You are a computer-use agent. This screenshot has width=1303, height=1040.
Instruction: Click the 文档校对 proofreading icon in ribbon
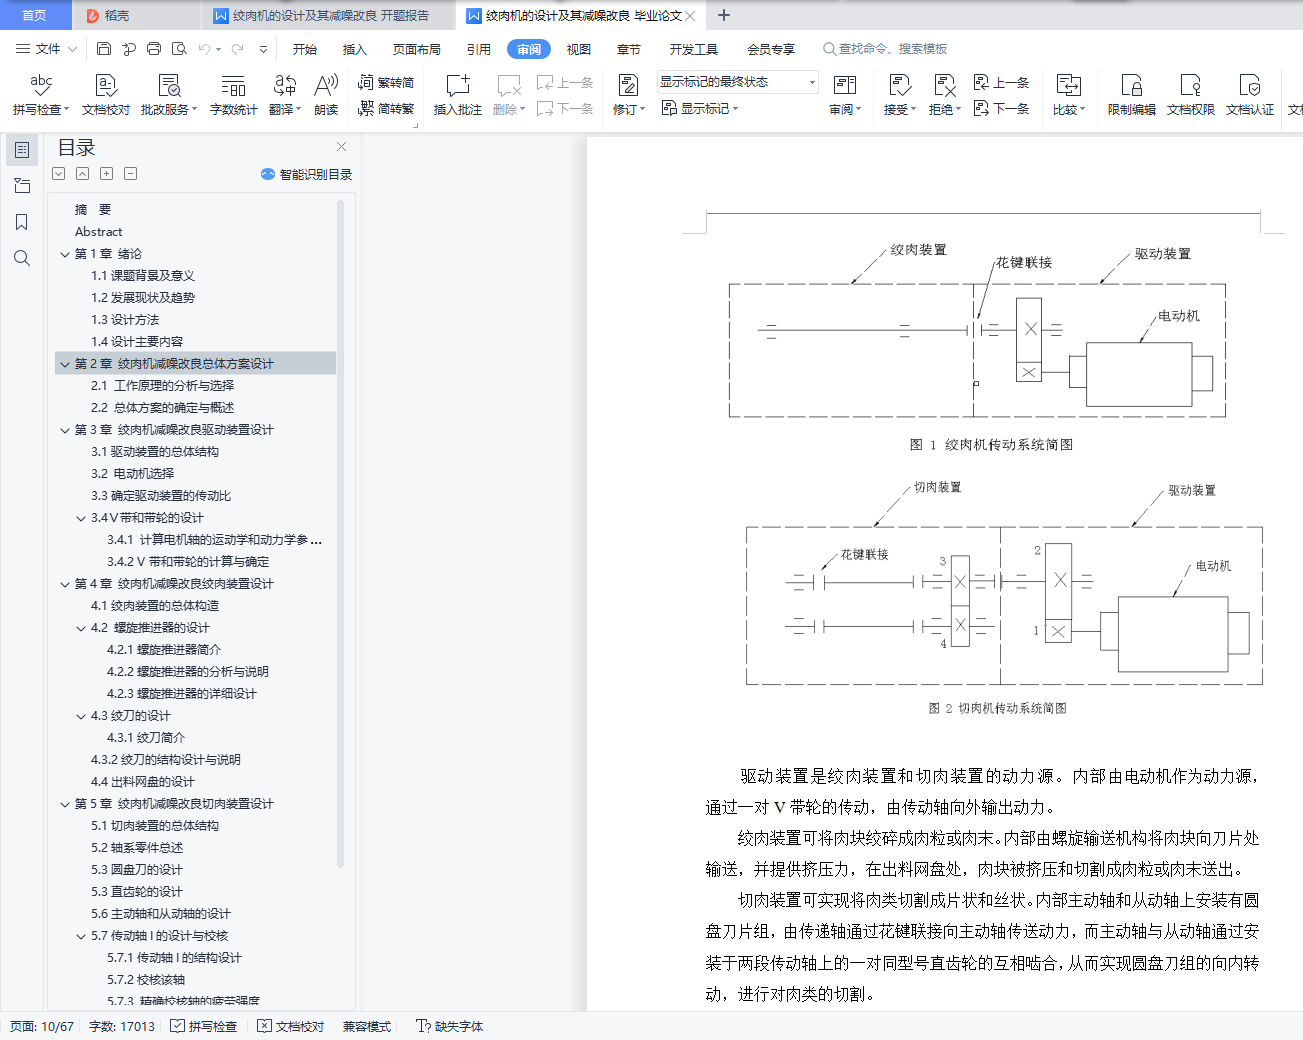(x=106, y=95)
